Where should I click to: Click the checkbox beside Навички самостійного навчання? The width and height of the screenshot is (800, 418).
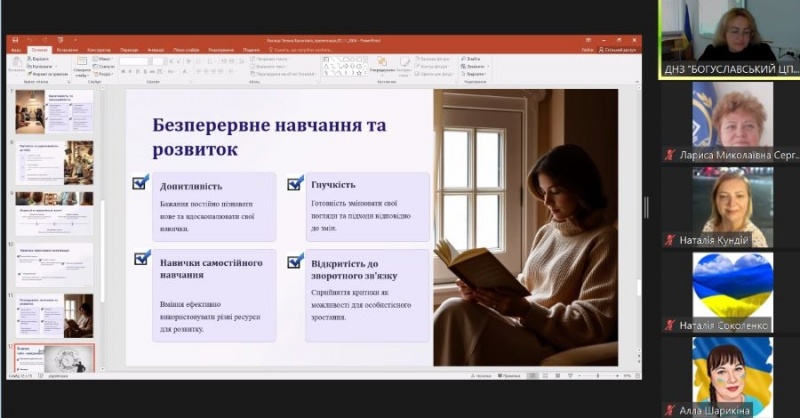click(140, 259)
